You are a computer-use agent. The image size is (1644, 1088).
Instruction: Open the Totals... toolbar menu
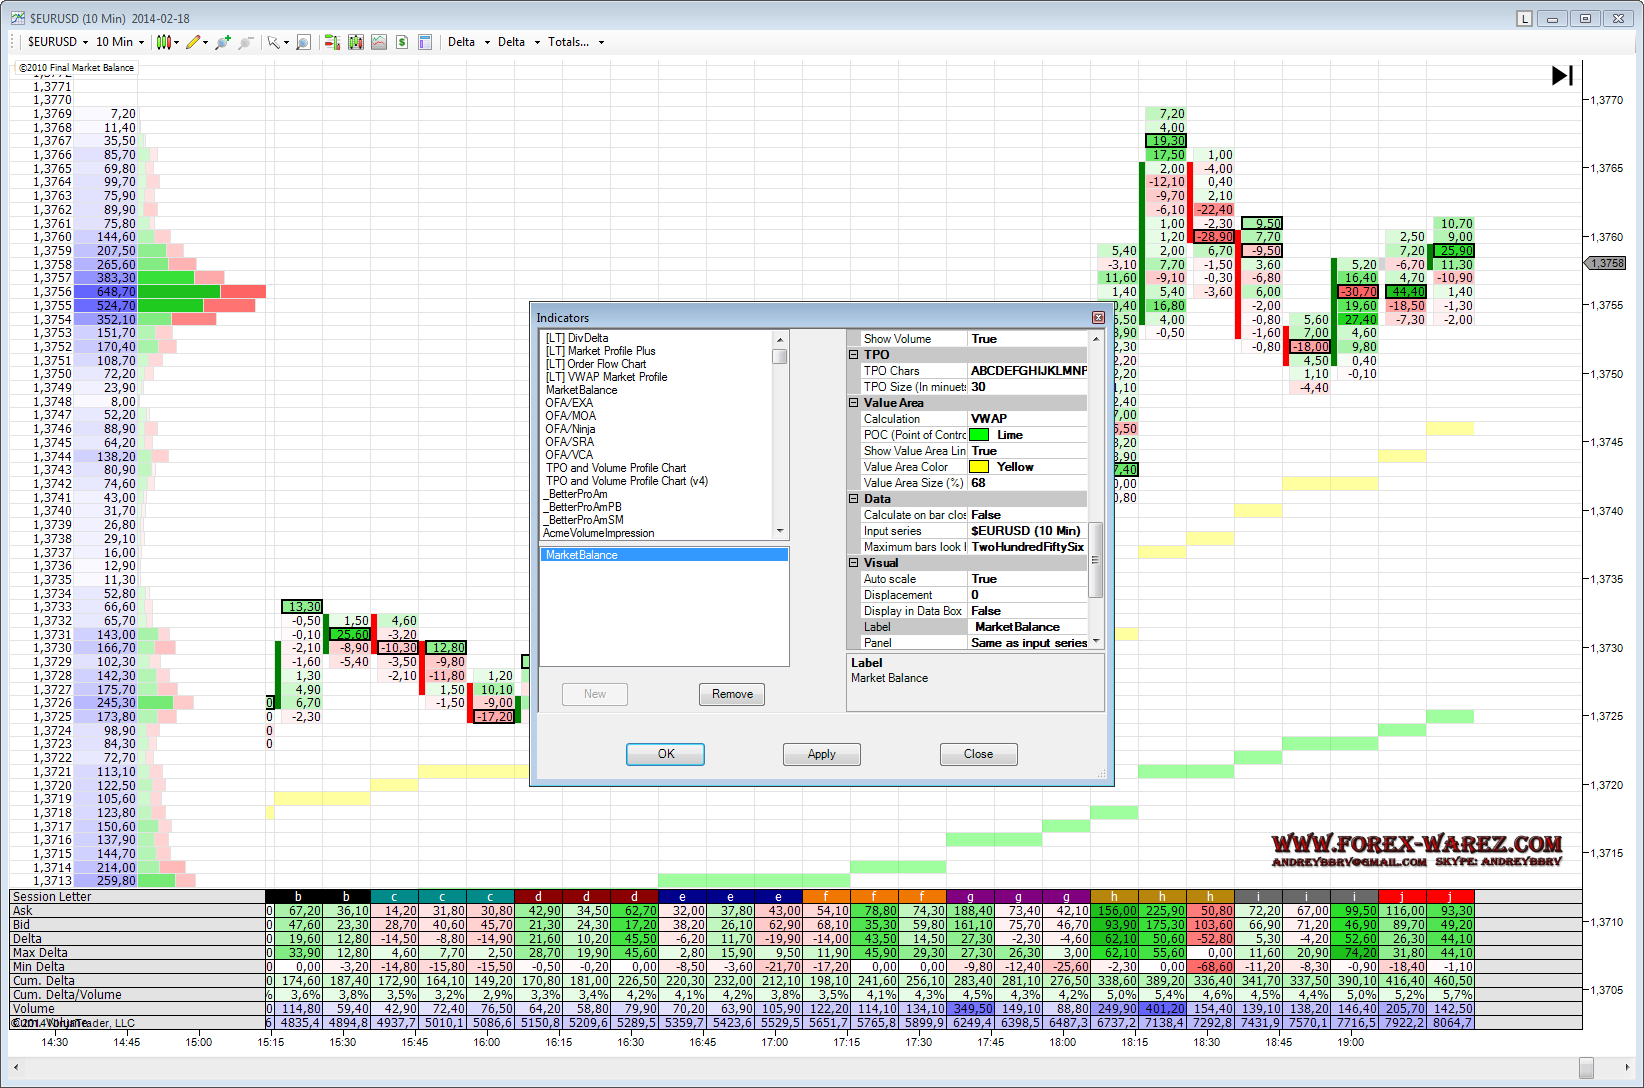point(575,42)
